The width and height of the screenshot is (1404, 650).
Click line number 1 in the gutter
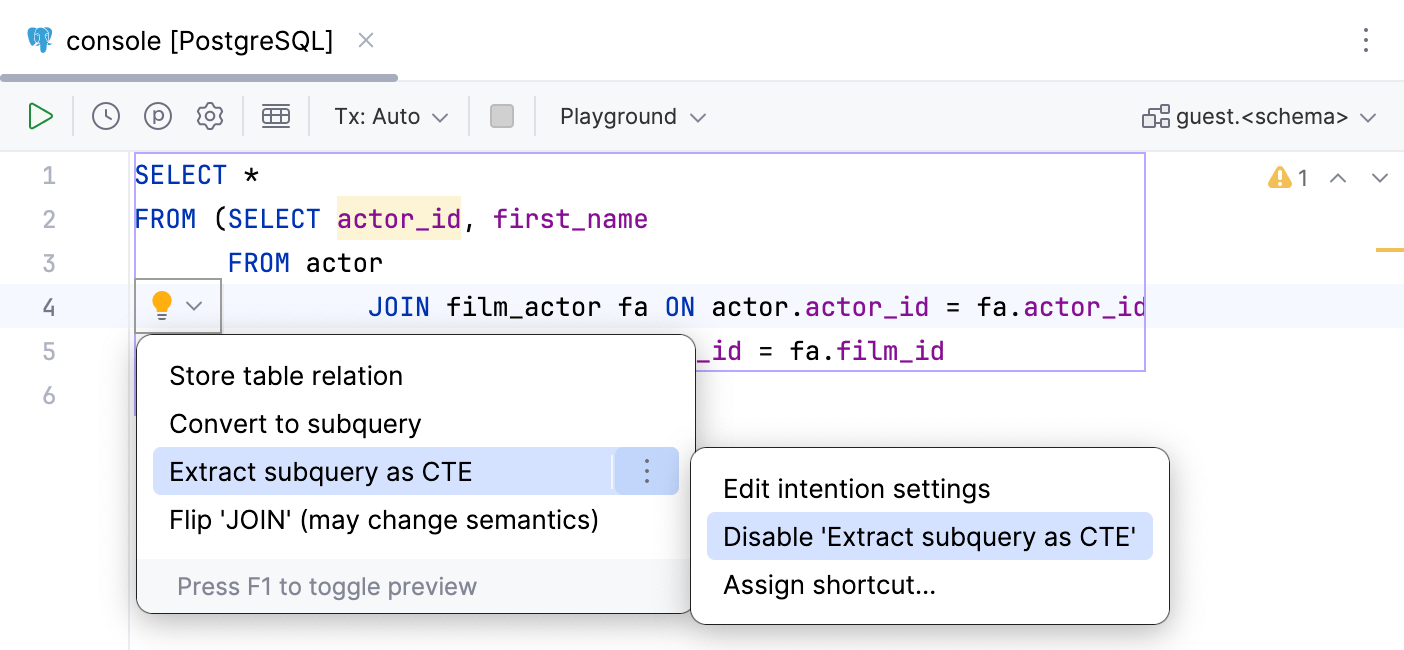[x=49, y=176]
